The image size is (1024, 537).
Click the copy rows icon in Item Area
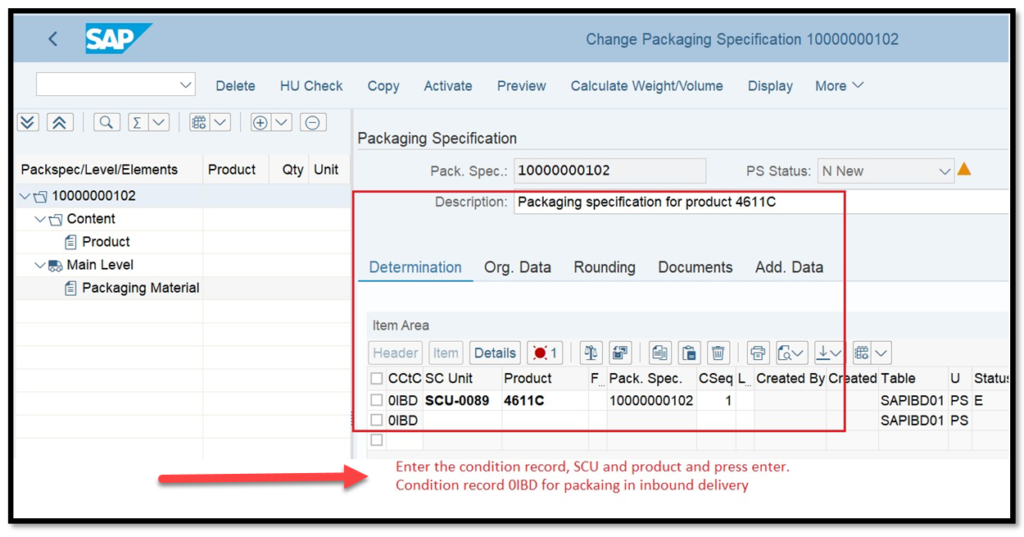click(x=660, y=353)
